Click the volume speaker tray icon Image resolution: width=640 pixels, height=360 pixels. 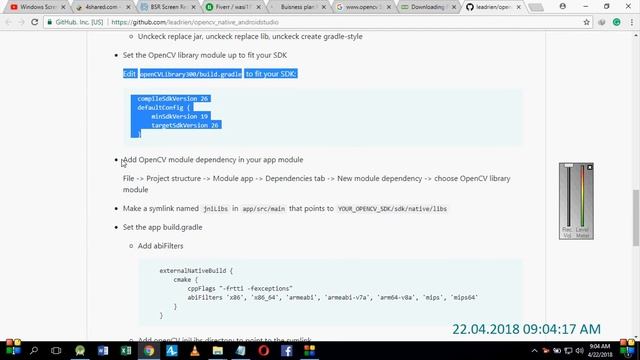[x=580, y=351]
